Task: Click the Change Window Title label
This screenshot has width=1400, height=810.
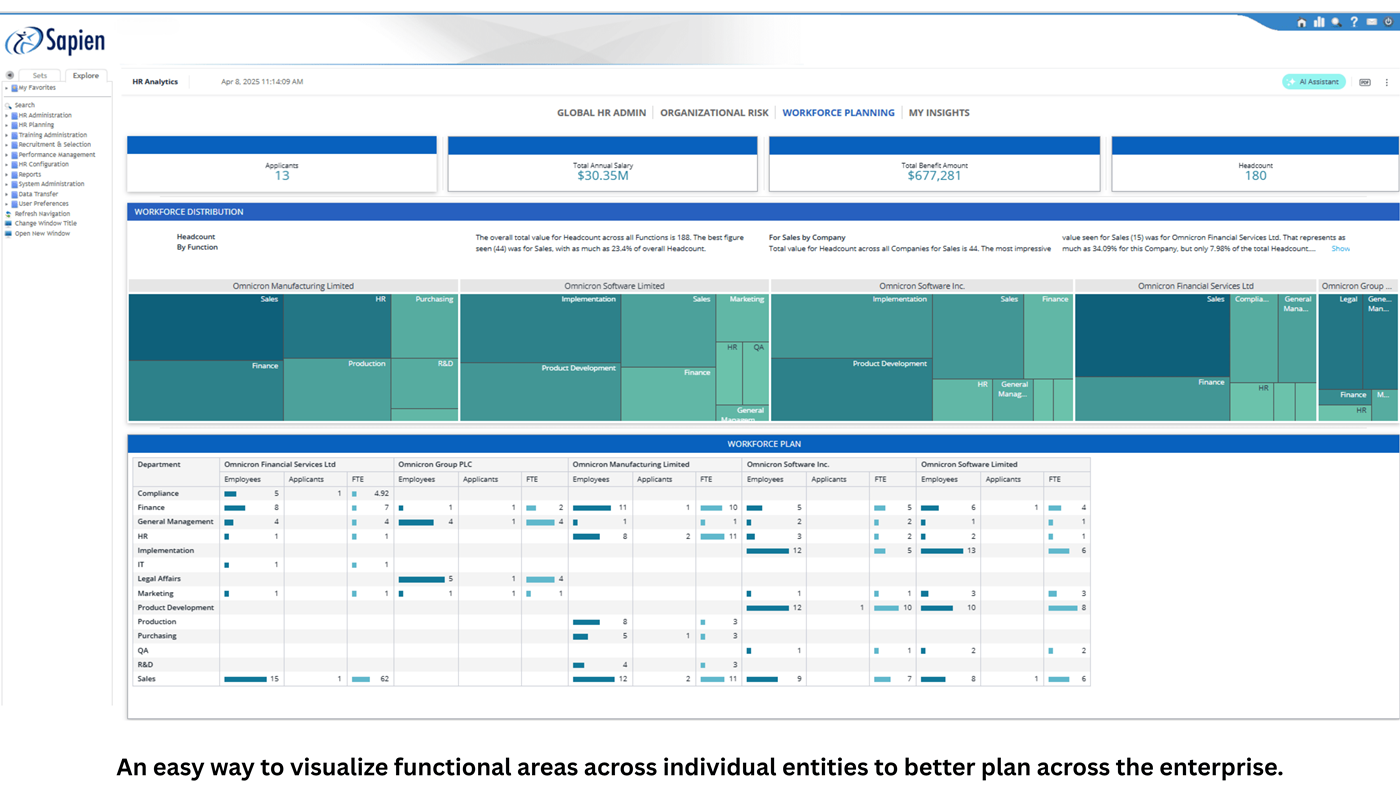Action: pyautogui.click(x=45, y=224)
